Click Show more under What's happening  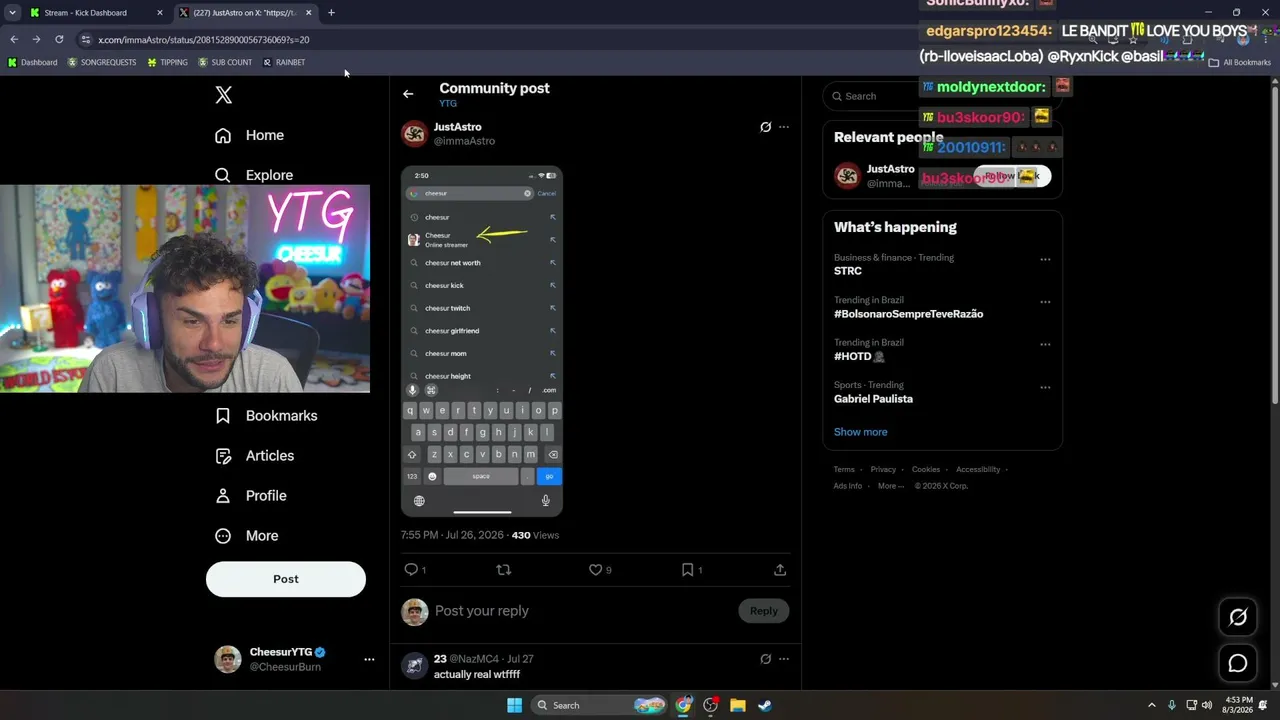coord(861,432)
